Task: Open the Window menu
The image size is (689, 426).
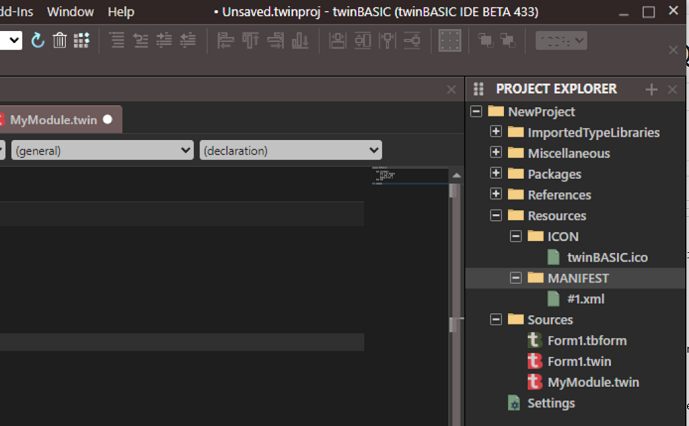Action: click(x=71, y=12)
